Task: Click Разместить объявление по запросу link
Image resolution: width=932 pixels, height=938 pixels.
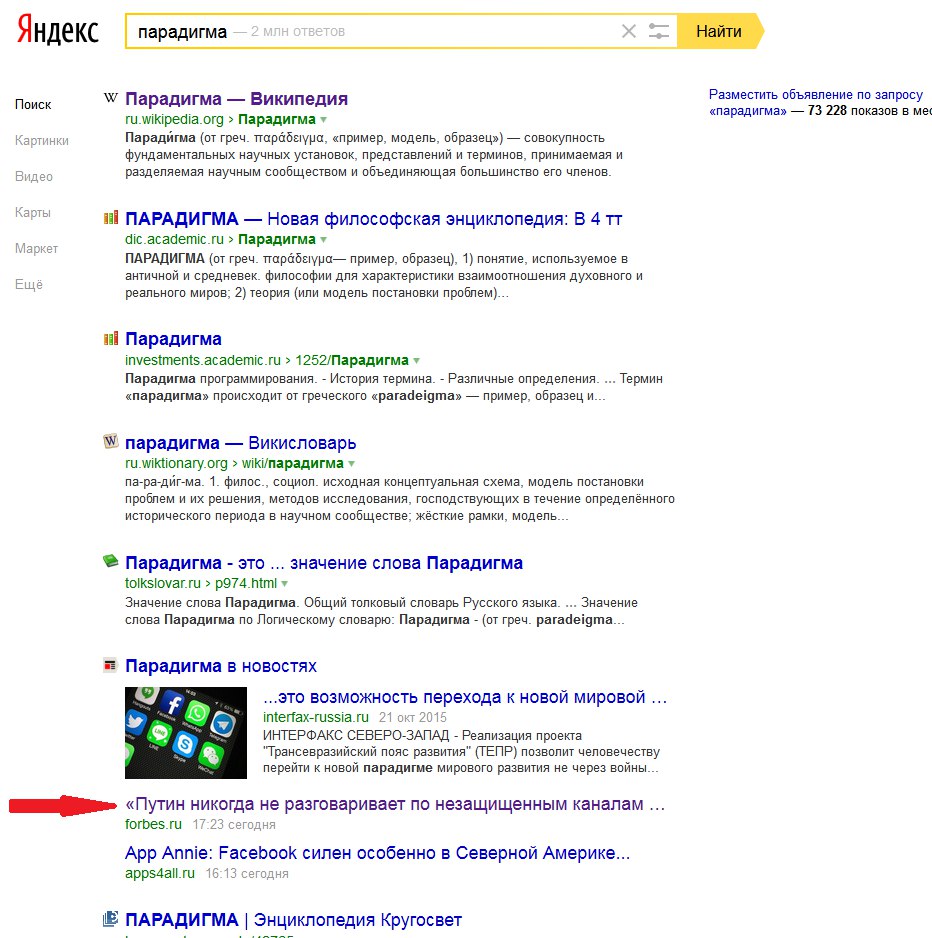Action: click(x=816, y=95)
